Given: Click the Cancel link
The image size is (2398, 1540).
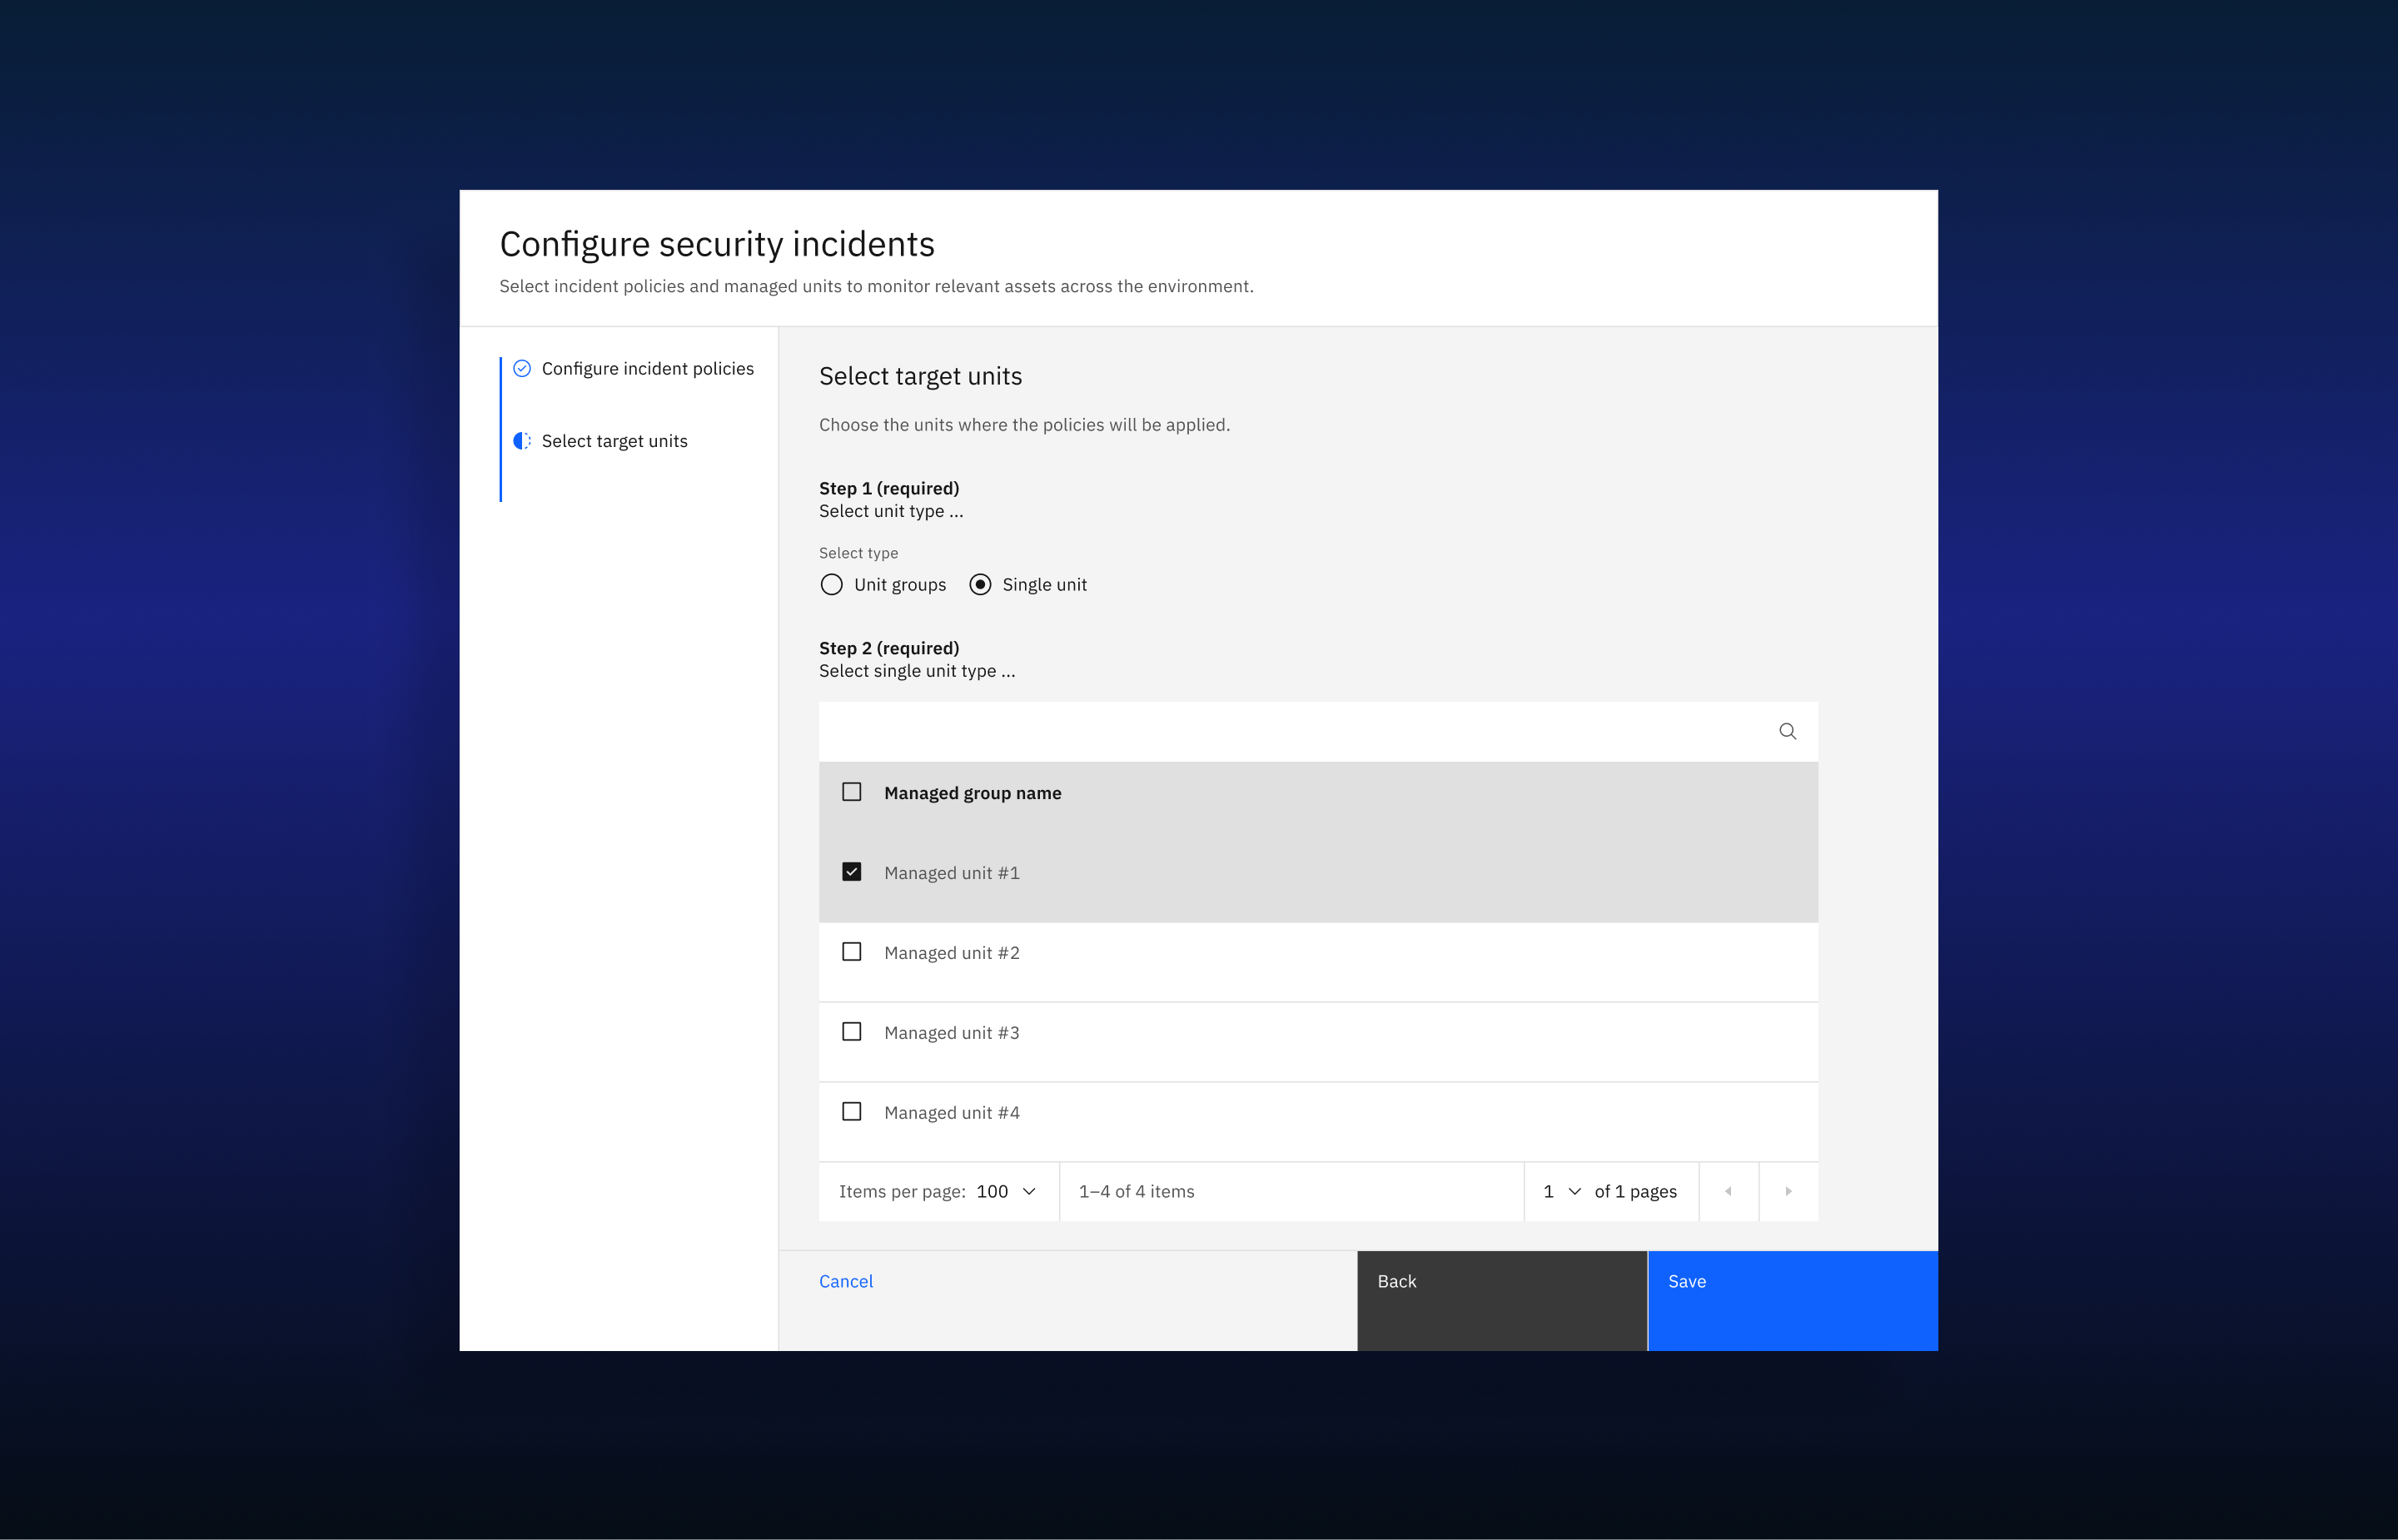Looking at the screenshot, I should click(x=846, y=1281).
